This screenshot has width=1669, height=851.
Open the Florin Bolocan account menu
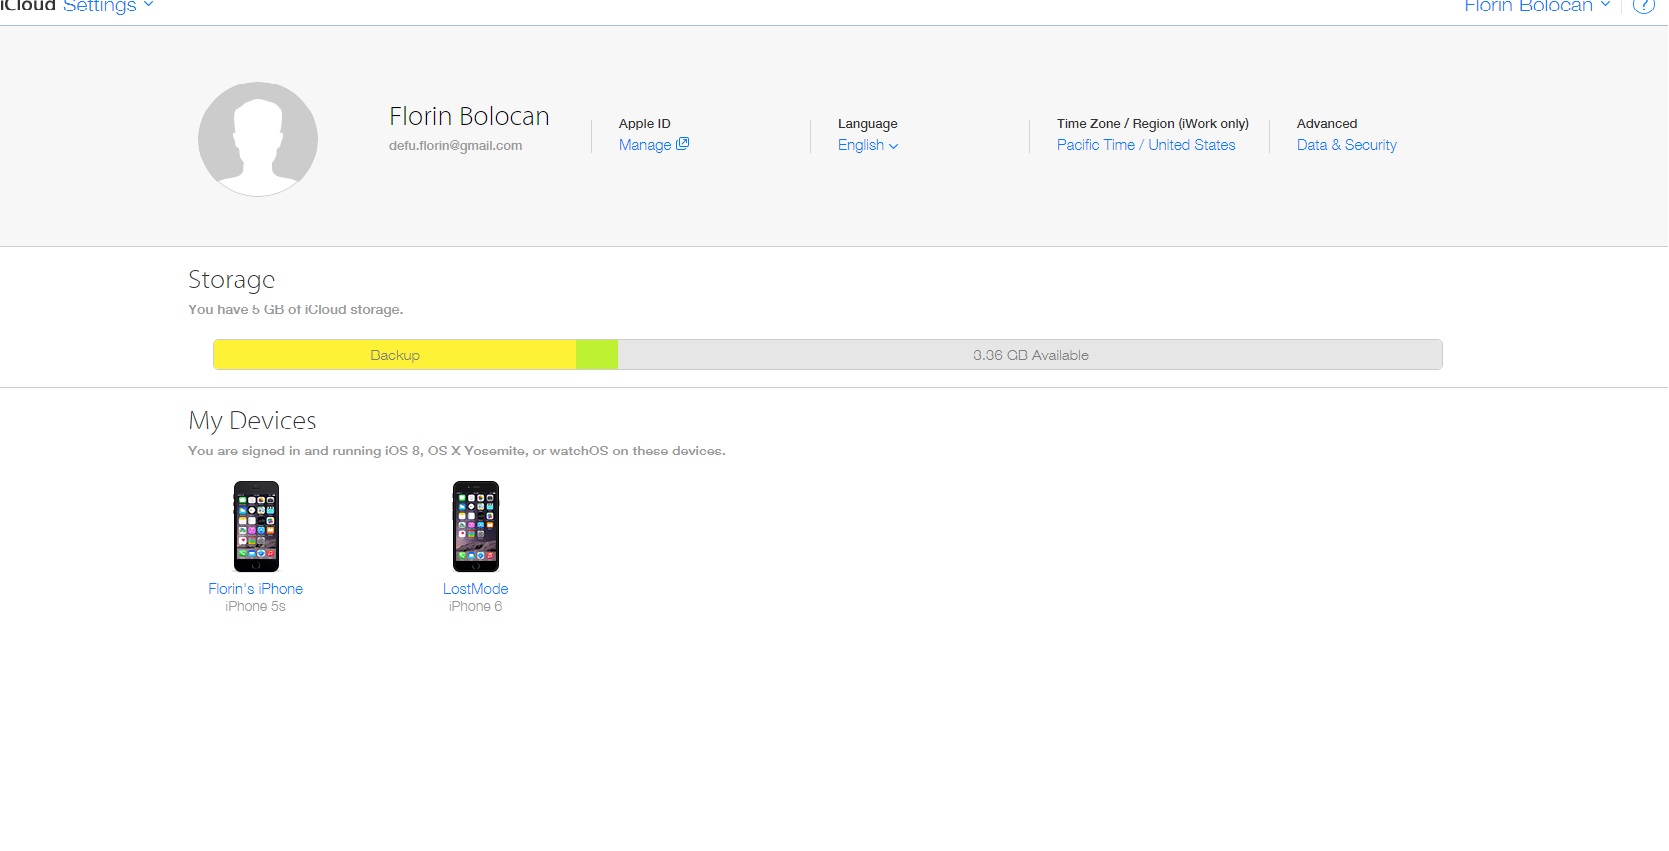coord(1537,6)
